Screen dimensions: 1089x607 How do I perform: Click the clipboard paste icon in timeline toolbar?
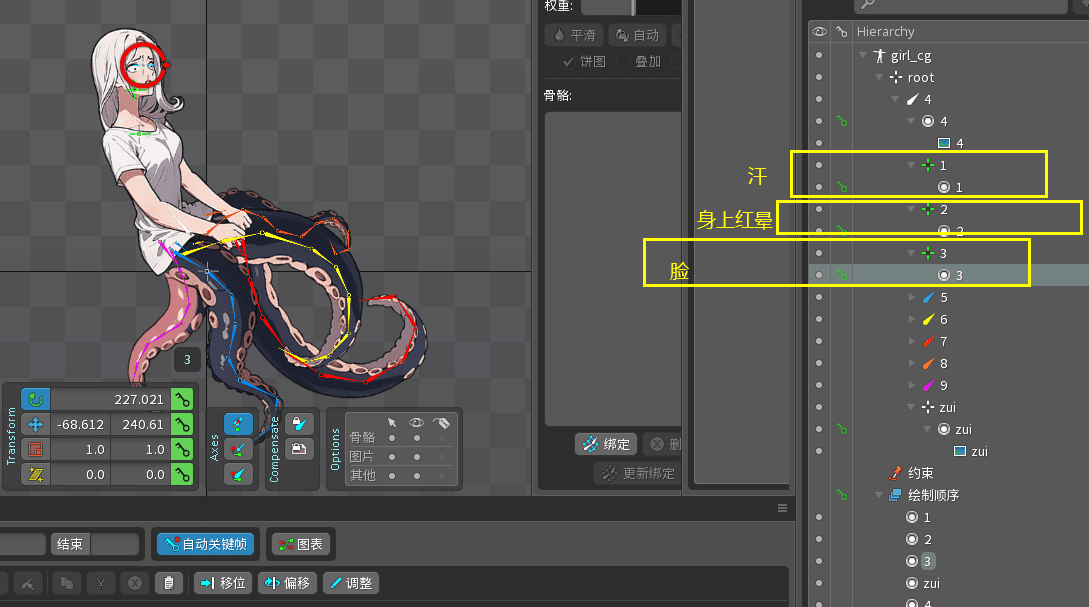pos(169,583)
